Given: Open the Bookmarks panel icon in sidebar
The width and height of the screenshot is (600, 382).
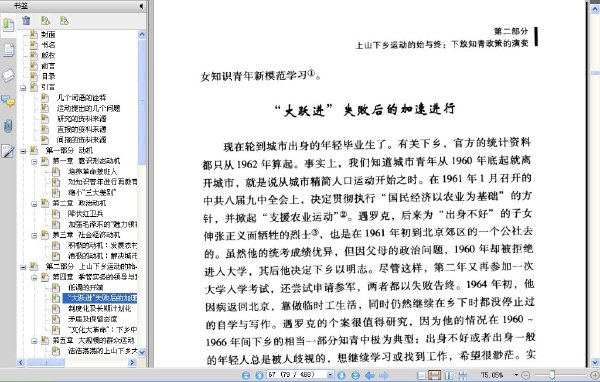Looking at the screenshot, I should tap(8, 24).
